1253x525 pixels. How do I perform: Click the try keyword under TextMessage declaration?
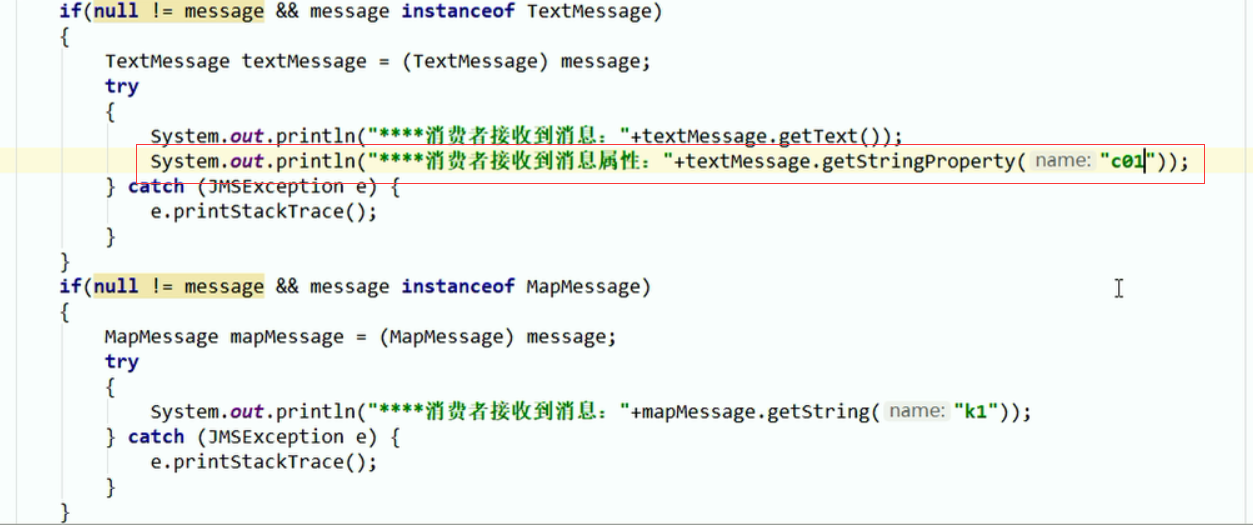pos(122,87)
